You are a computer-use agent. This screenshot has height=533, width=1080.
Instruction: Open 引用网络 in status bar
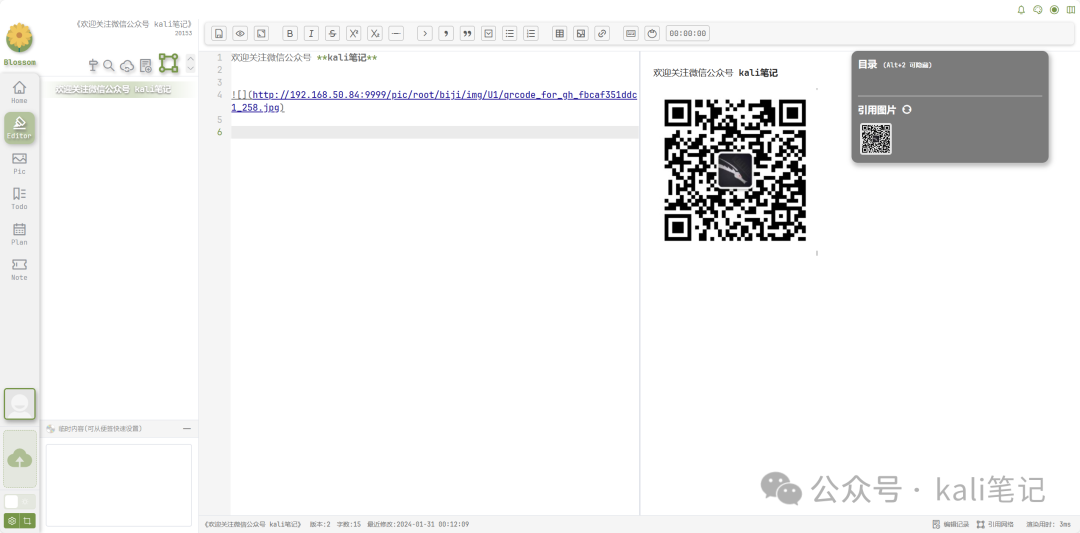tap(995, 525)
